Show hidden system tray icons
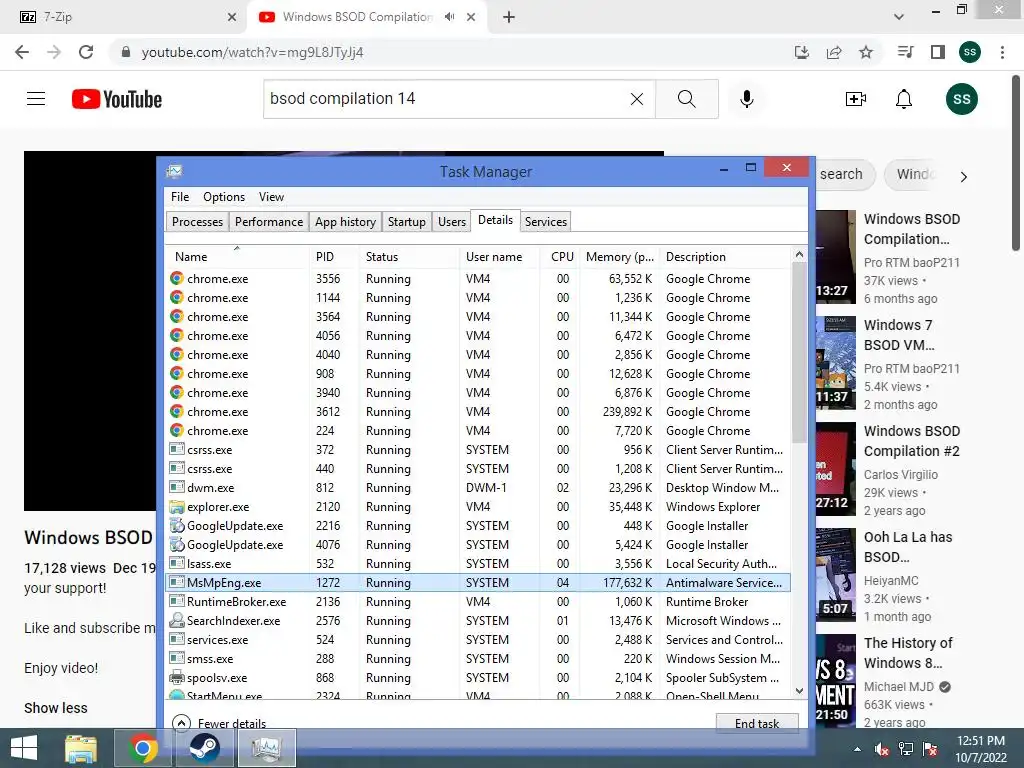This screenshot has width=1024, height=768. pos(857,749)
